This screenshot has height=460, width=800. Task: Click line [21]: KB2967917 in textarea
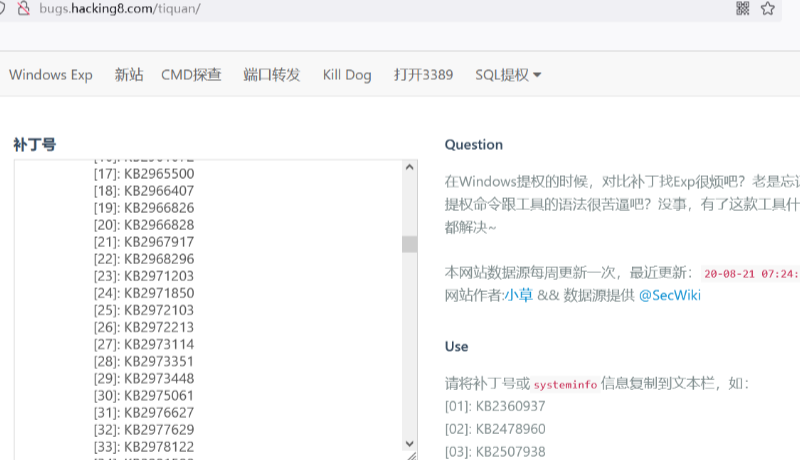[144, 242]
